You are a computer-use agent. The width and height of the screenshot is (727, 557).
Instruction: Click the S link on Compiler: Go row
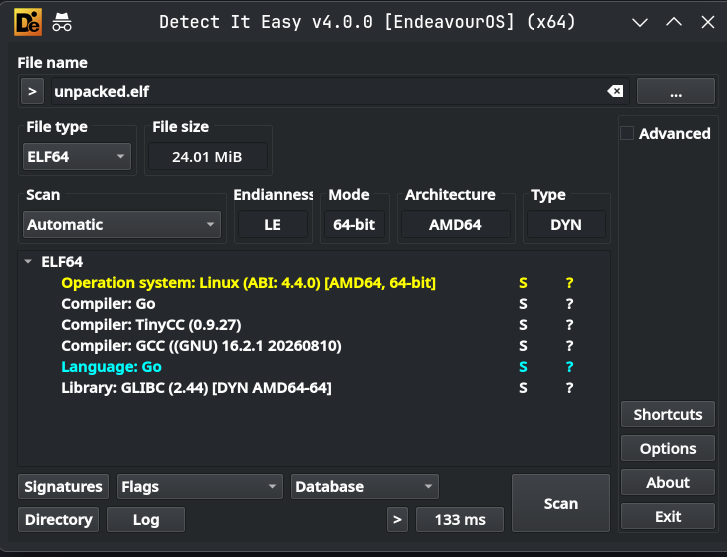523,303
